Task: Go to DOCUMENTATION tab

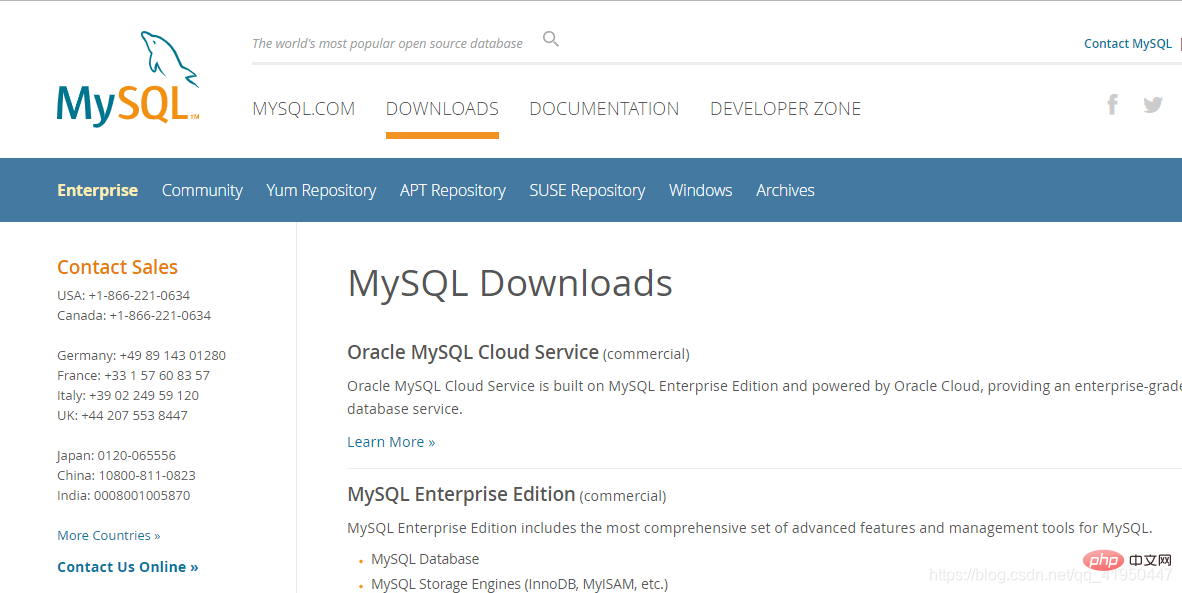Action: (x=604, y=109)
